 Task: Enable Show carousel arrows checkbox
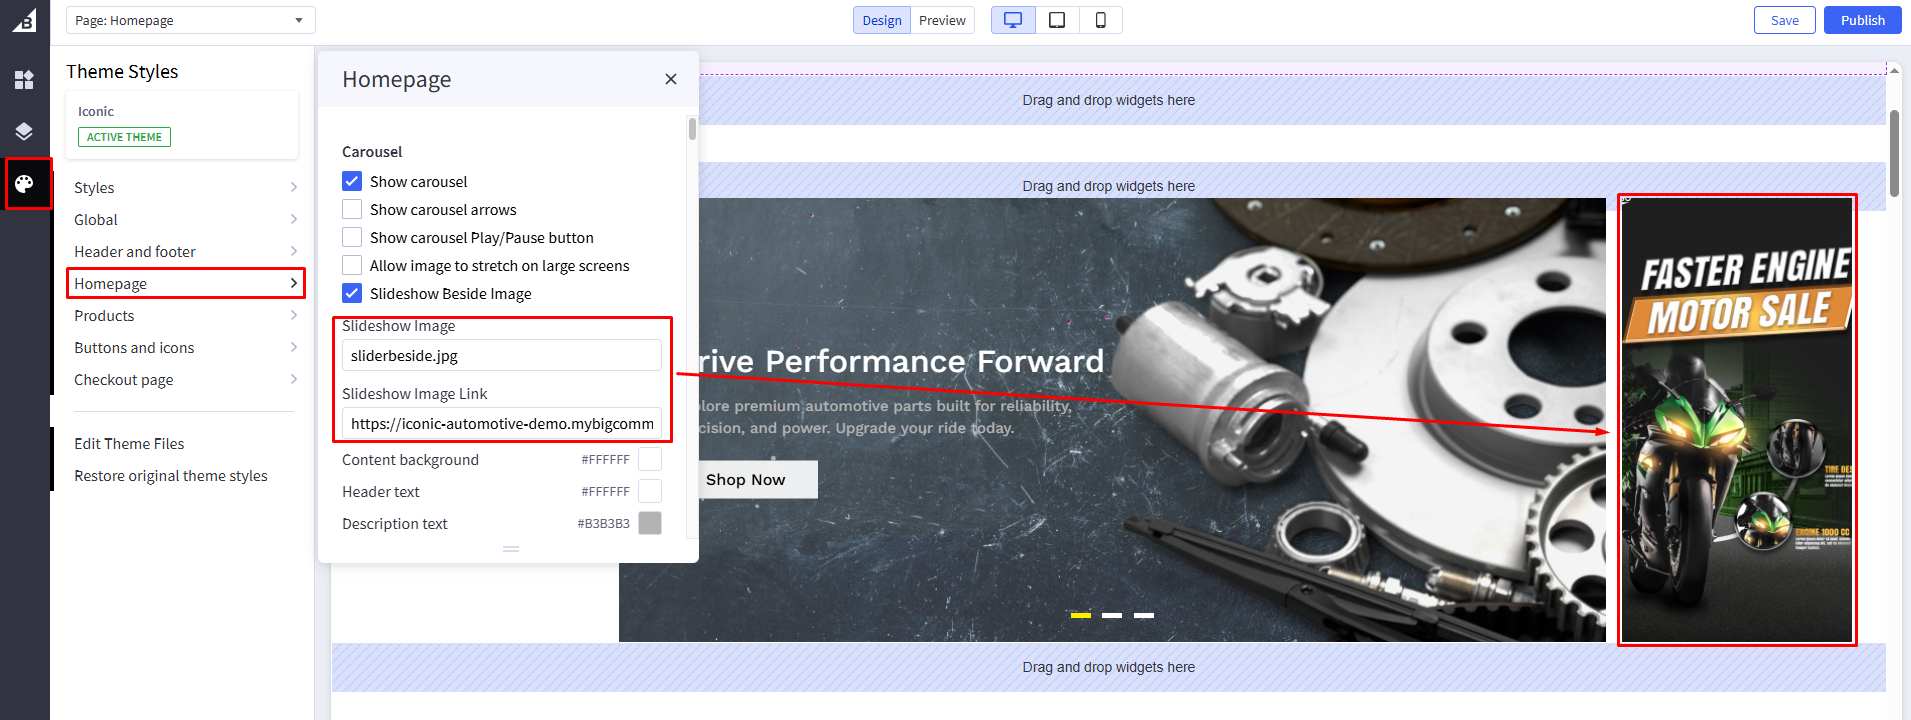point(352,209)
